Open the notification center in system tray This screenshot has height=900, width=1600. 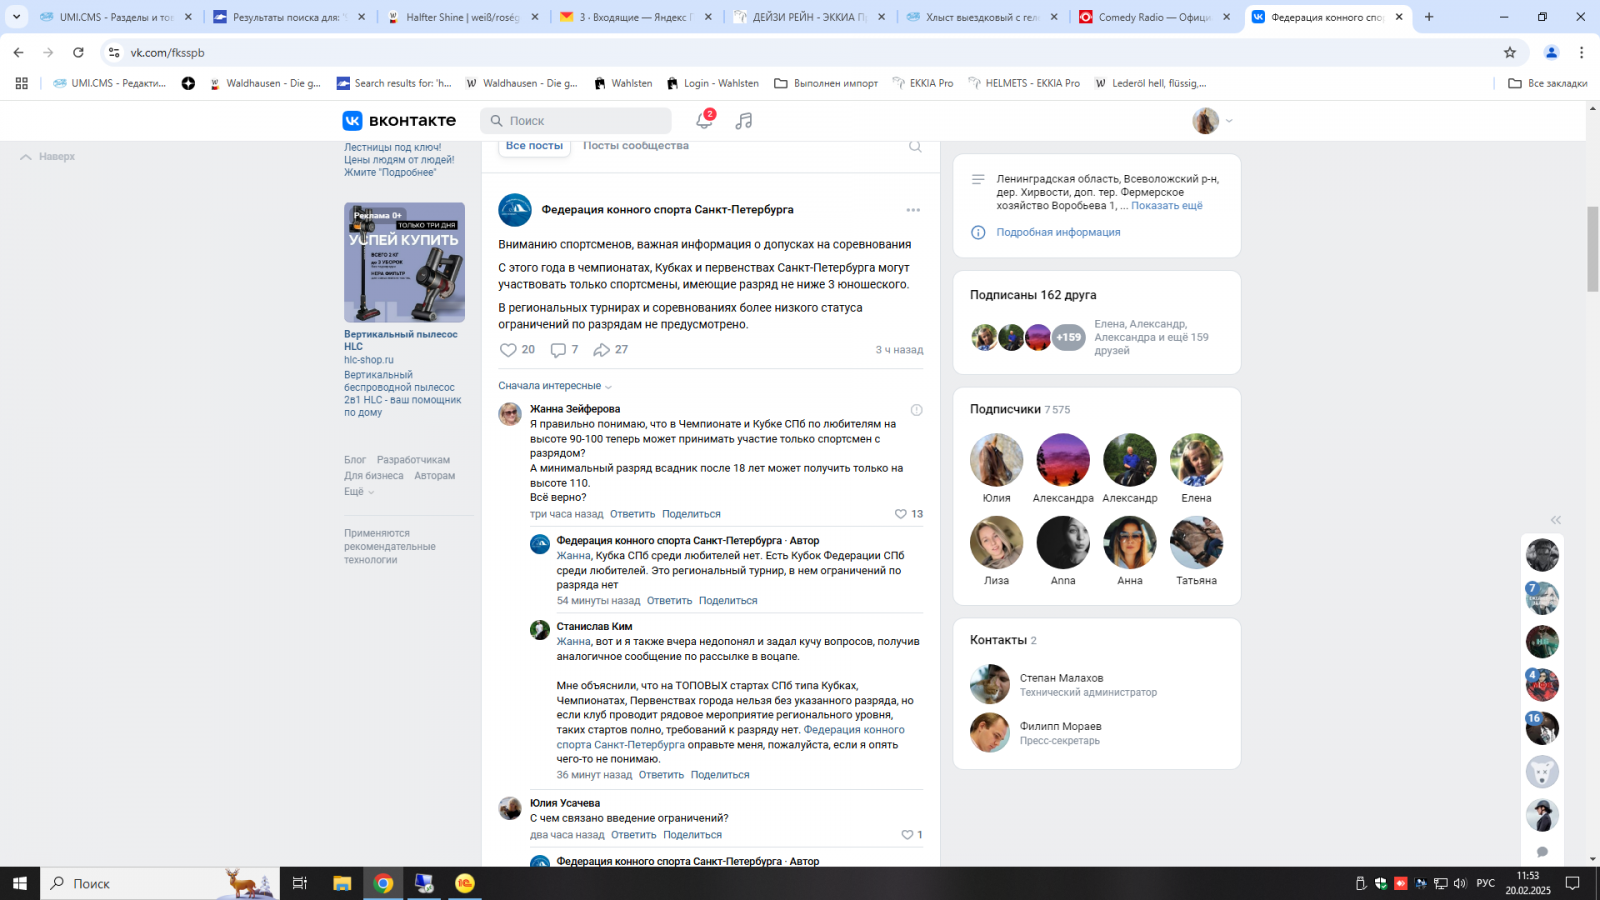point(1572,883)
